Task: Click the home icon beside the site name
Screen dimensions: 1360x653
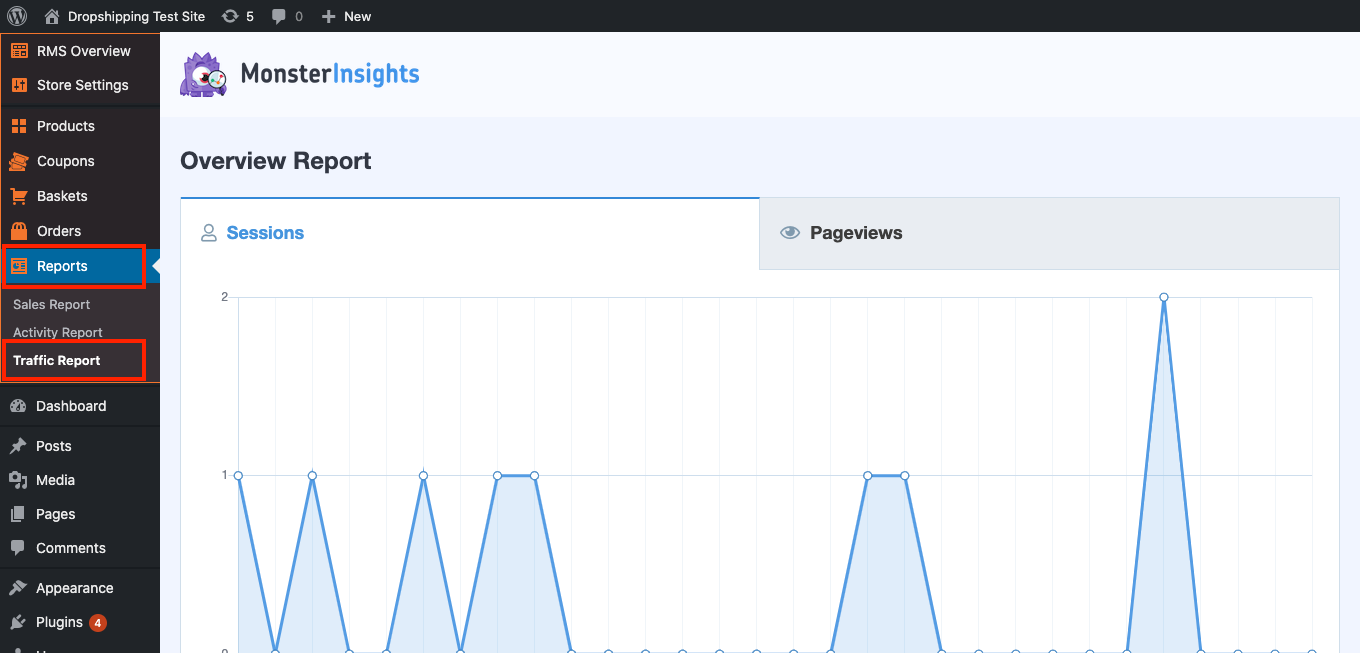Action: pos(52,16)
